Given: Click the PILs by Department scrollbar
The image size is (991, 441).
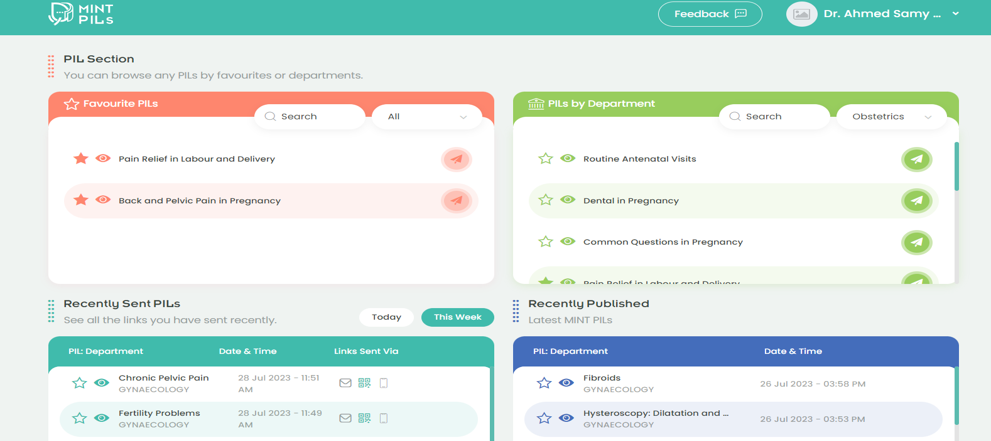Looking at the screenshot, I should [956, 167].
